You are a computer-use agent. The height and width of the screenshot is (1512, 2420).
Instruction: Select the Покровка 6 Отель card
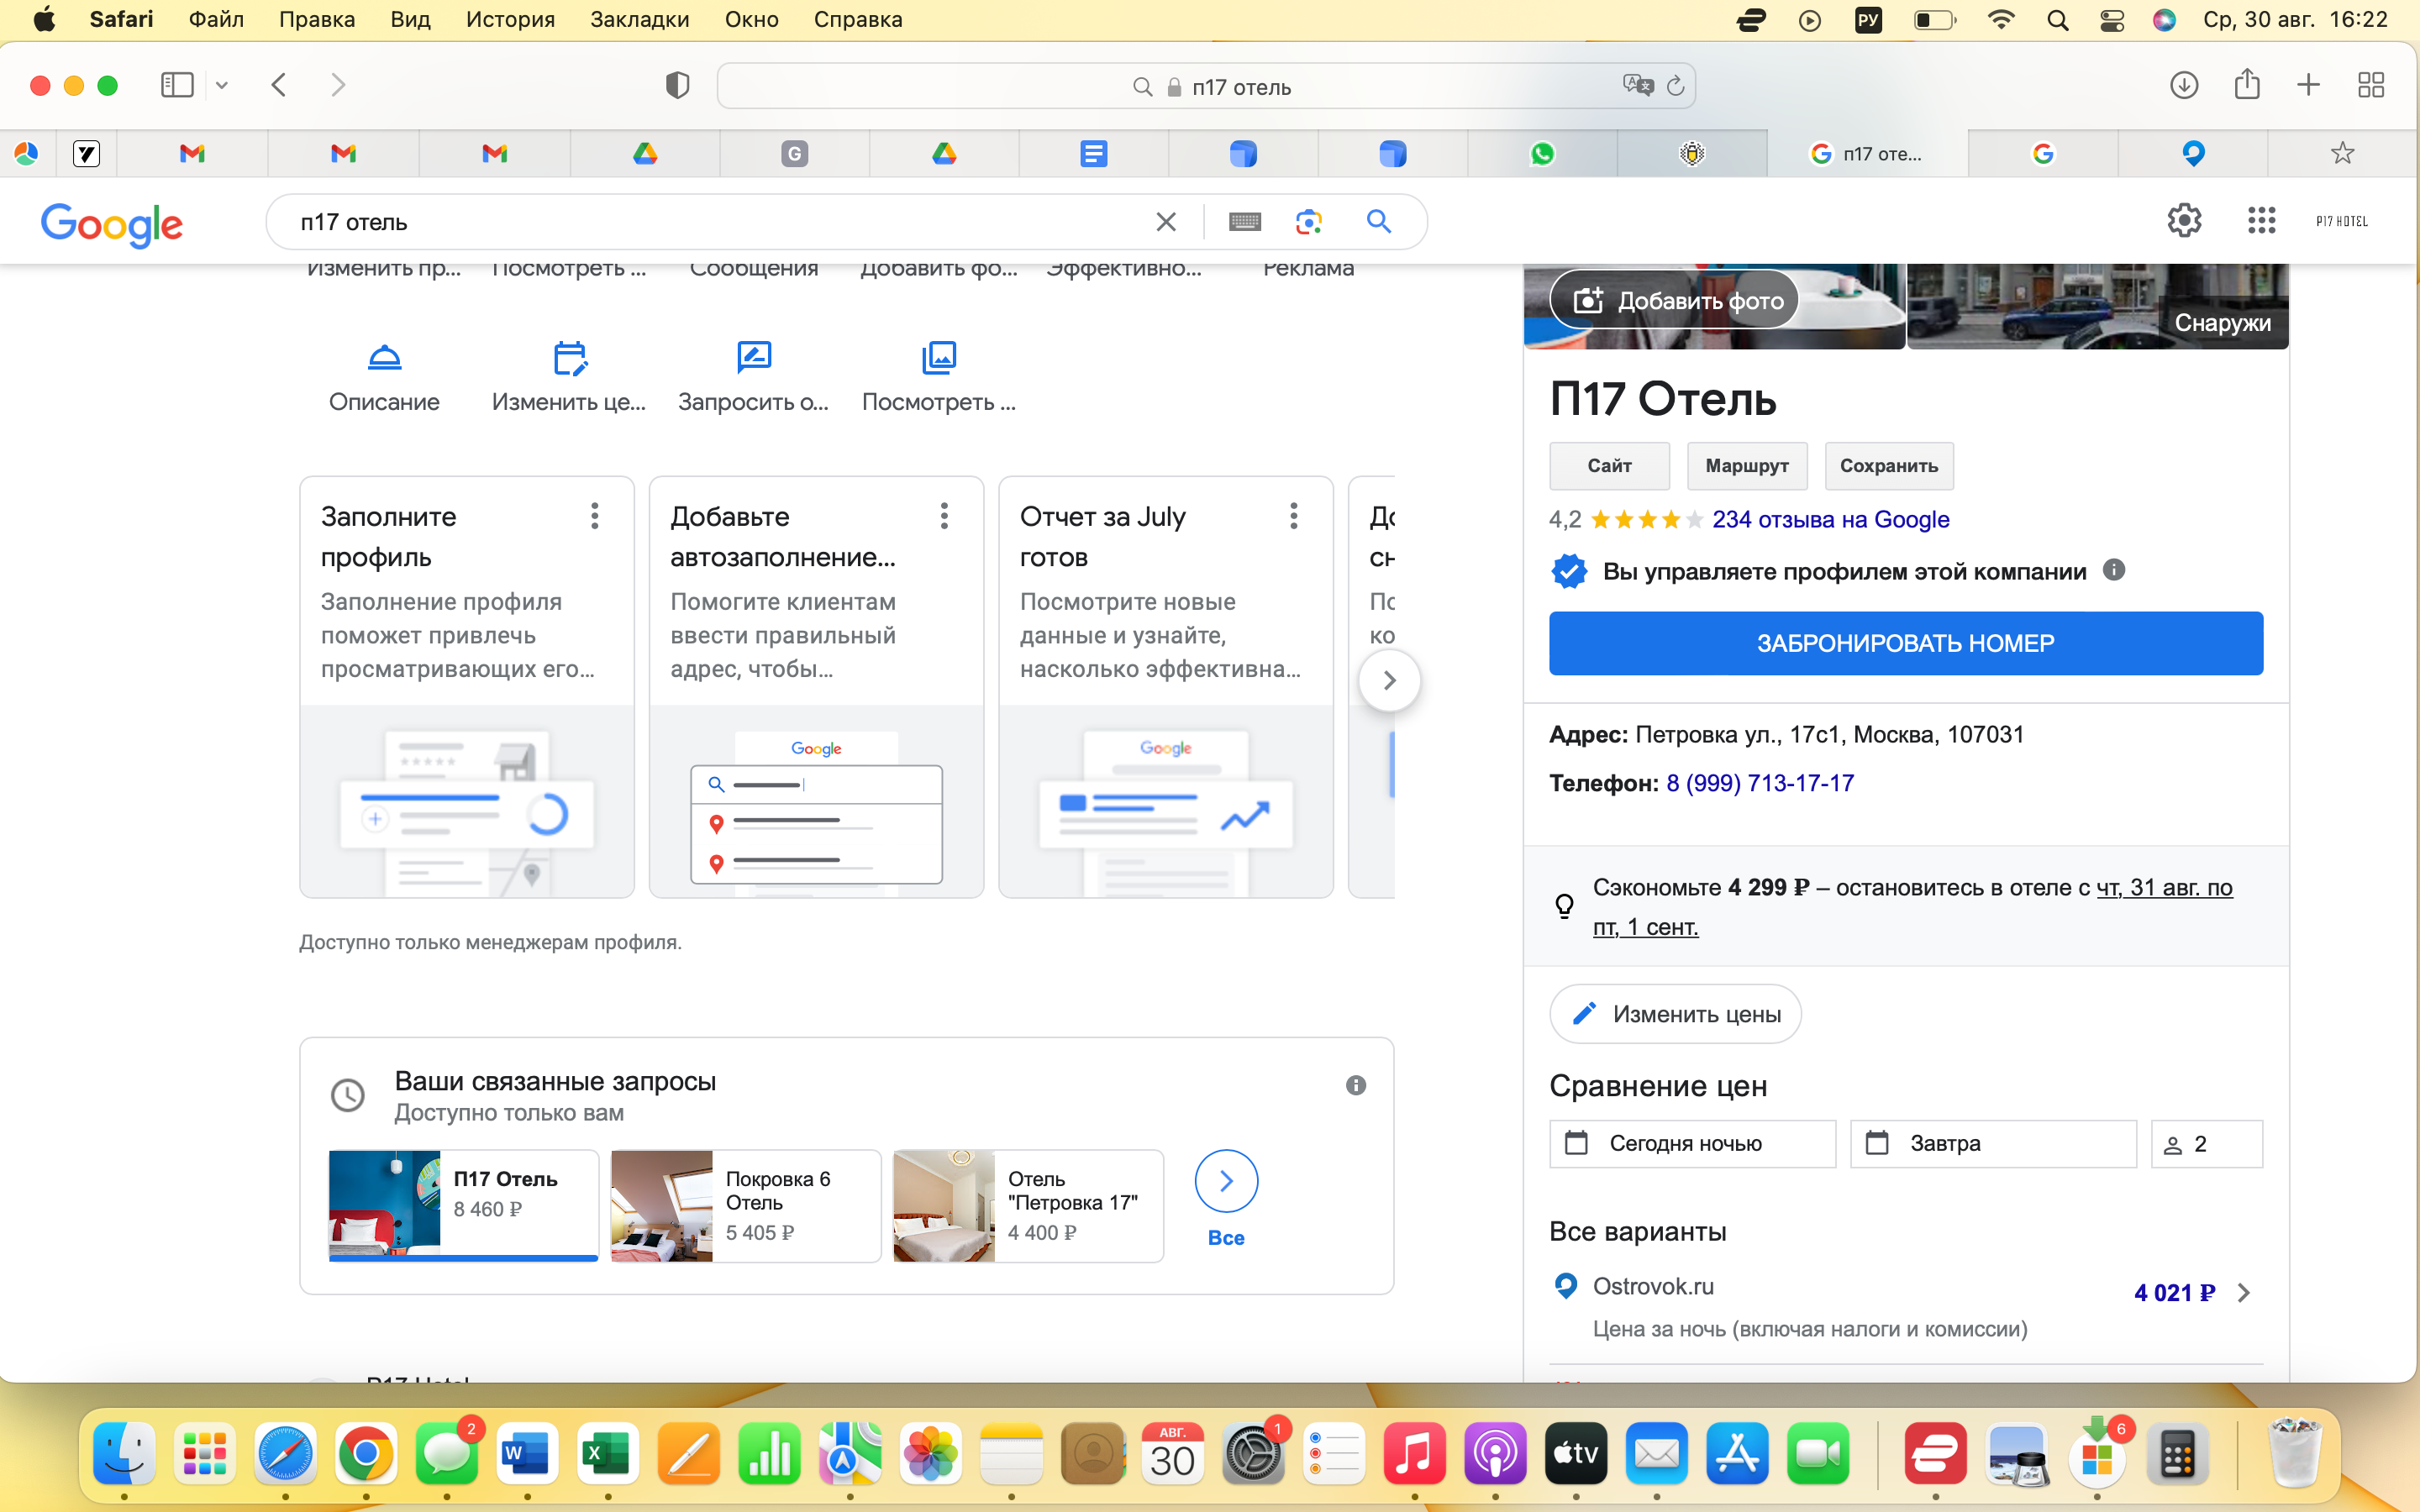click(x=746, y=1205)
